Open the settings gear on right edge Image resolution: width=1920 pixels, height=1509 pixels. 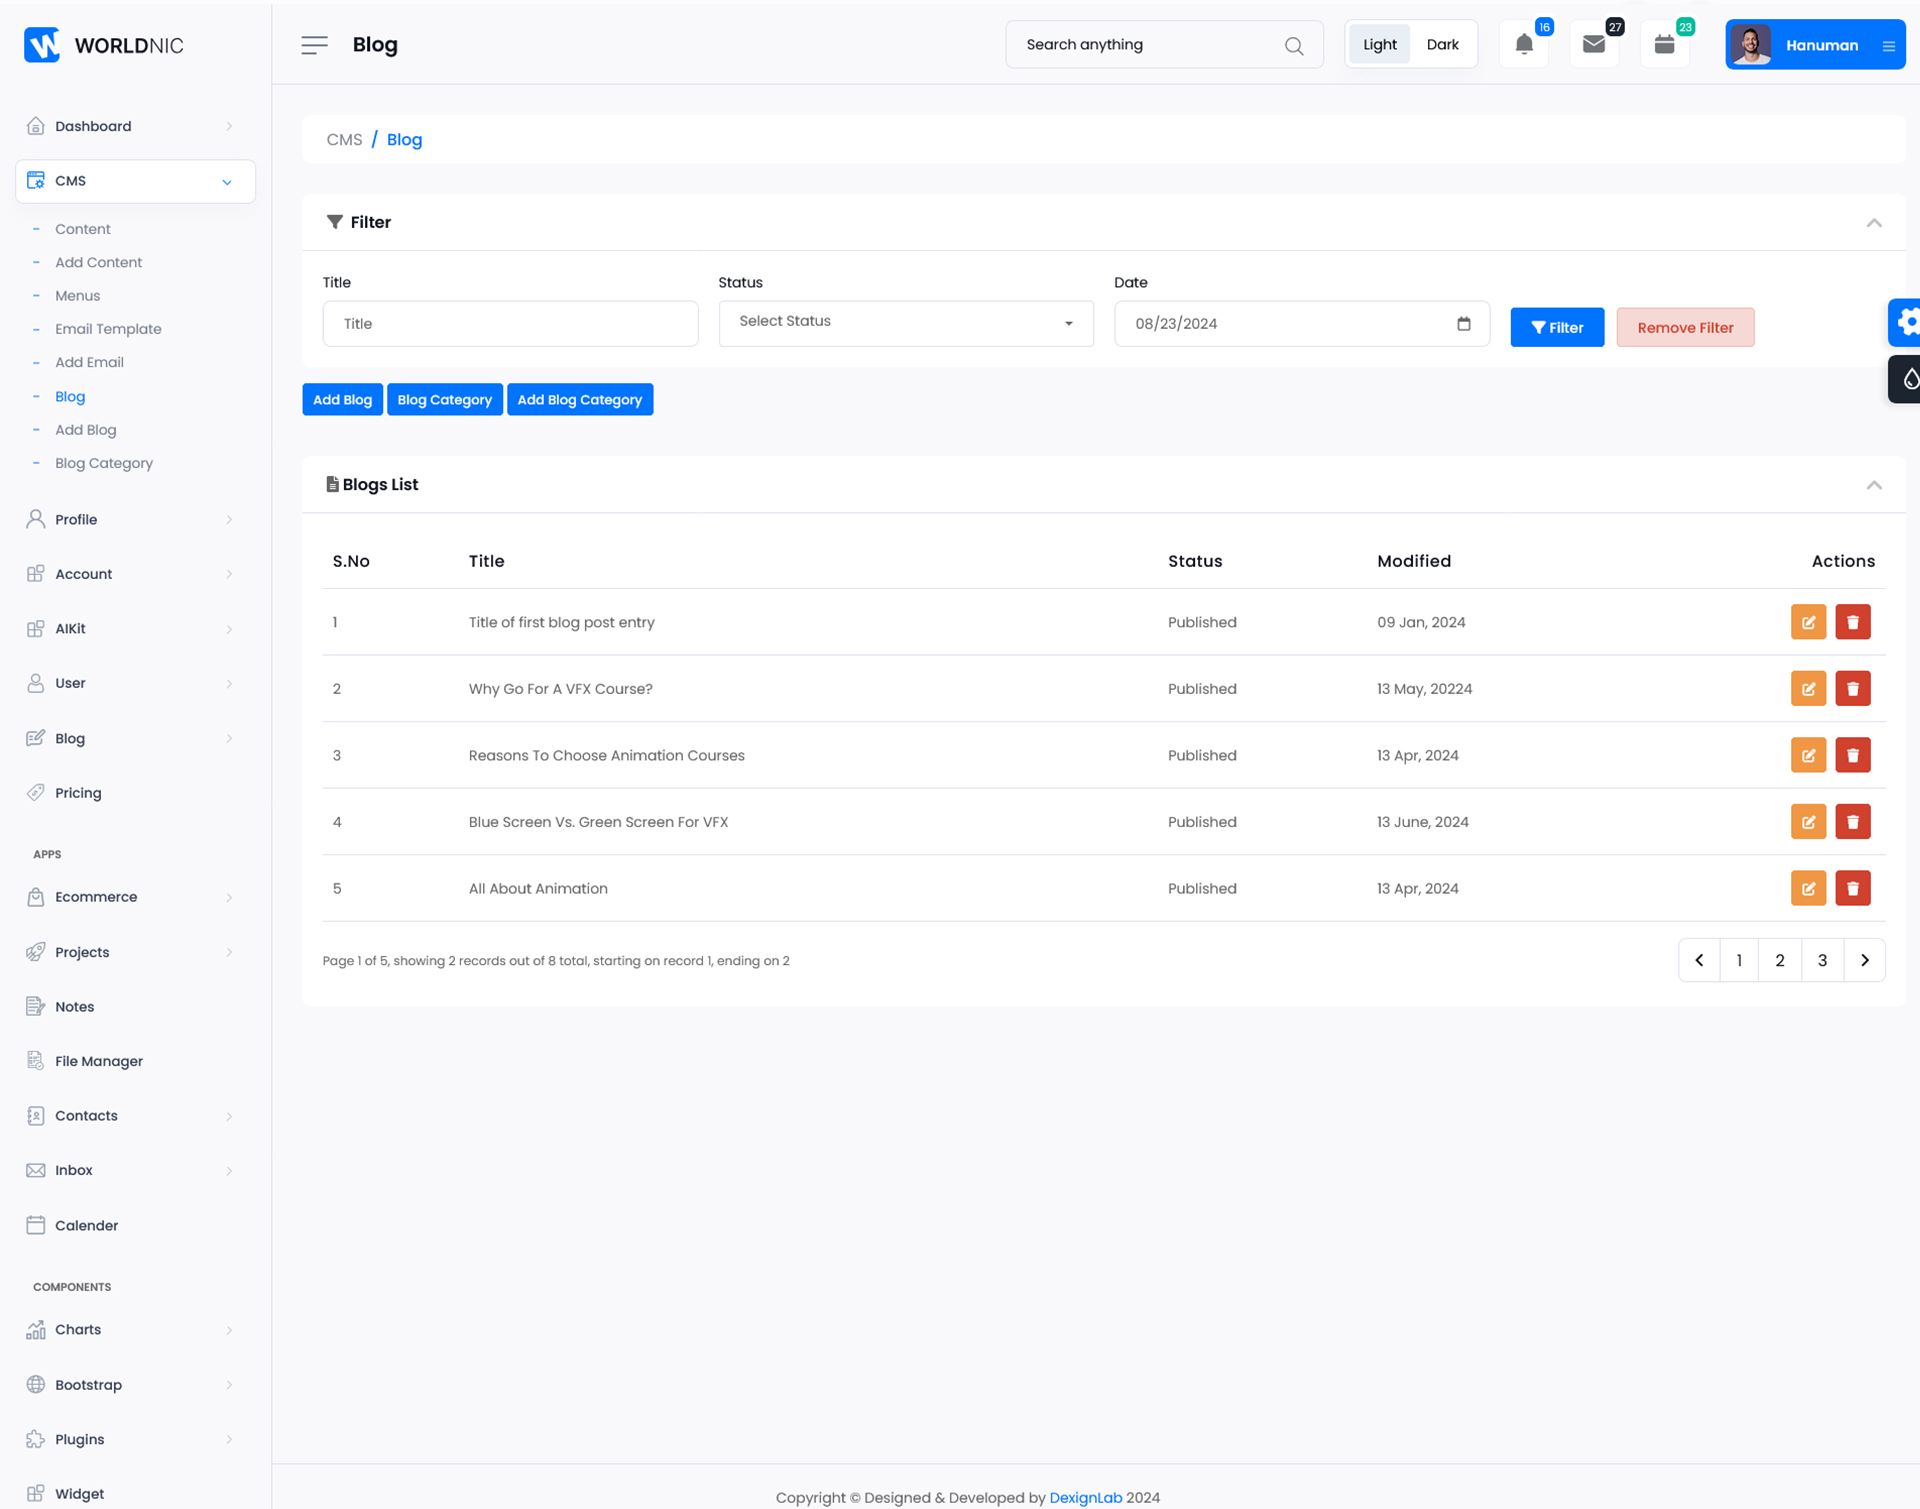(1906, 322)
